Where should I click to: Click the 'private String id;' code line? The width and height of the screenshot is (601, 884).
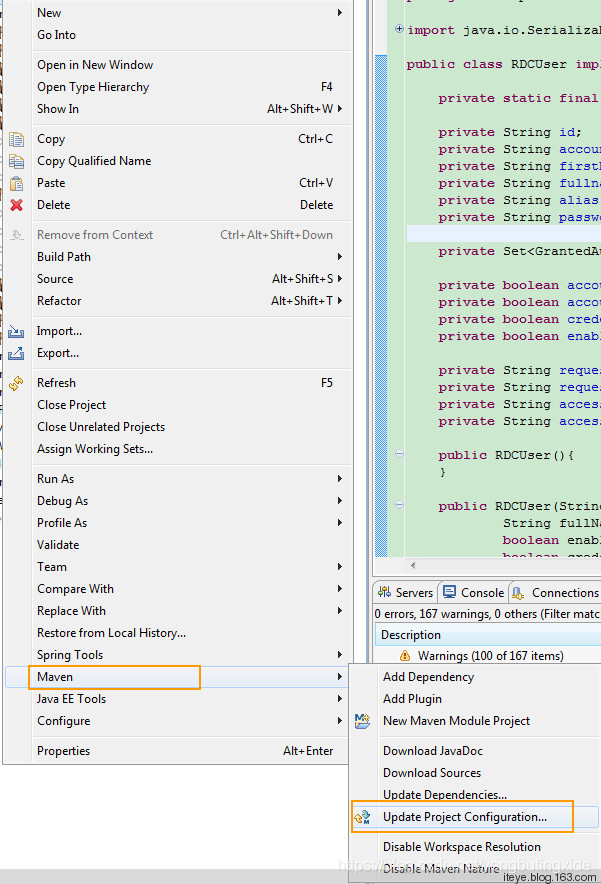(x=510, y=132)
